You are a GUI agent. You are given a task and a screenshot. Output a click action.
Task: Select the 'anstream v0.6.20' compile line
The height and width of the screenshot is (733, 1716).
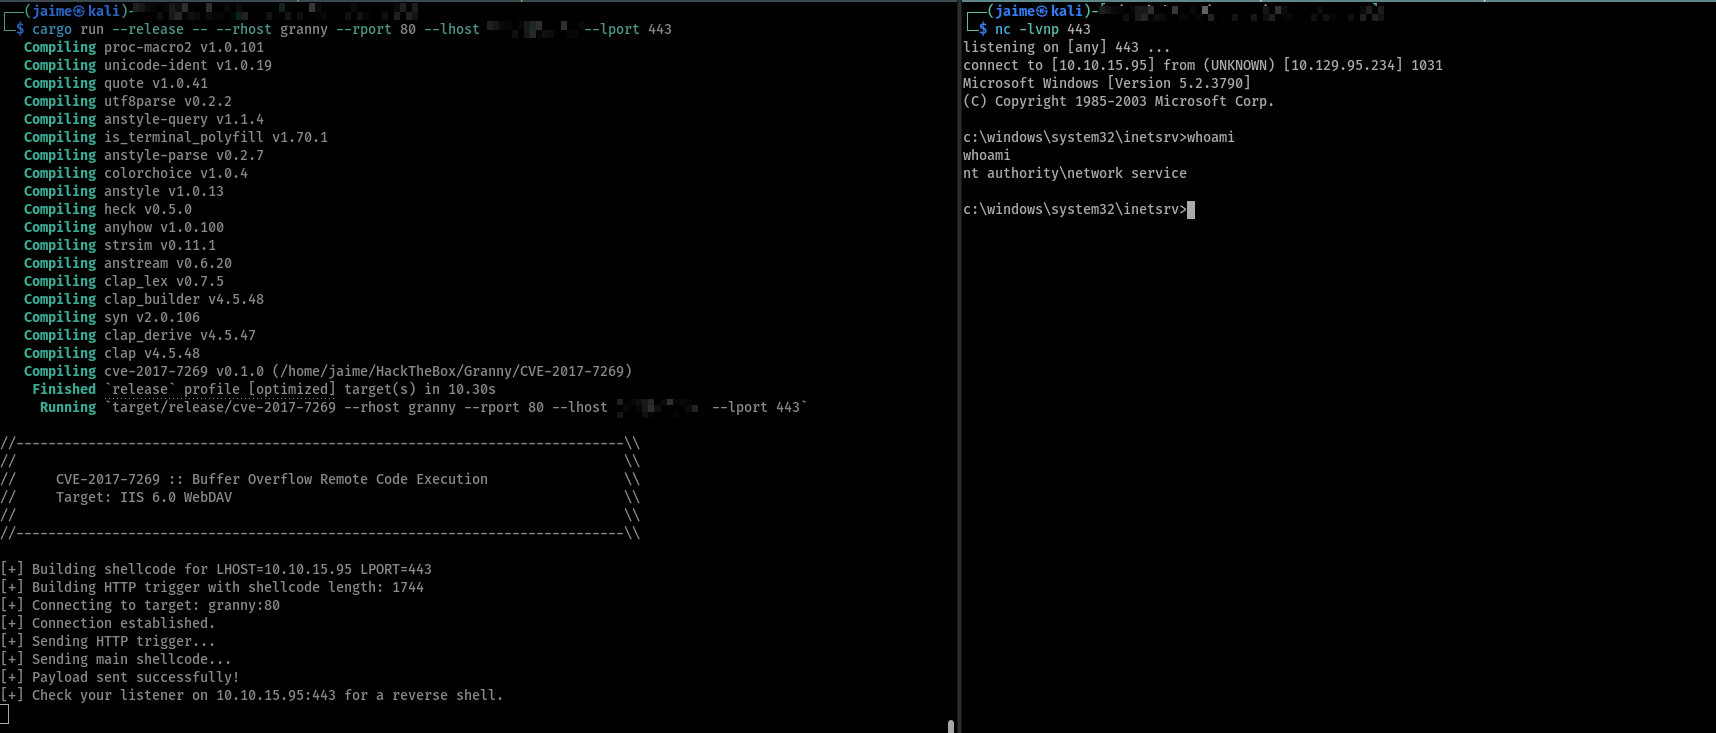tap(128, 263)
